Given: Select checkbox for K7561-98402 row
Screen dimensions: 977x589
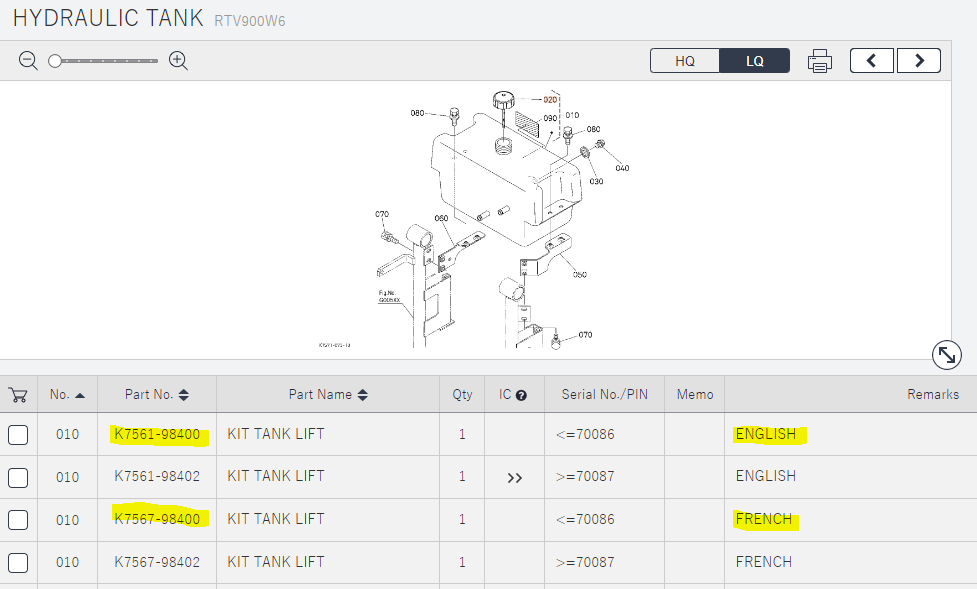Looking at the screenshot, I should (x=18, y=478).
